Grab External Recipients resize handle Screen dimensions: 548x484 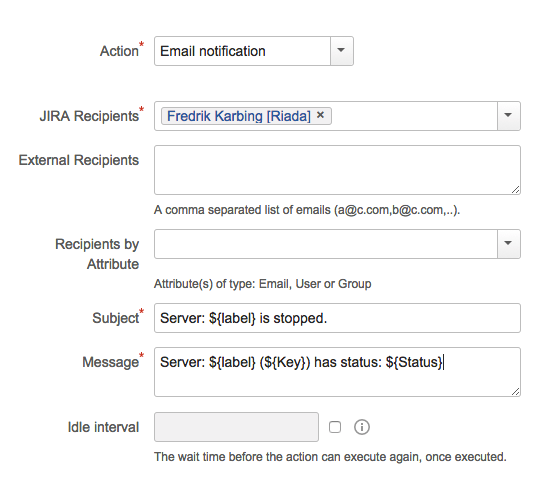point(515,190)
